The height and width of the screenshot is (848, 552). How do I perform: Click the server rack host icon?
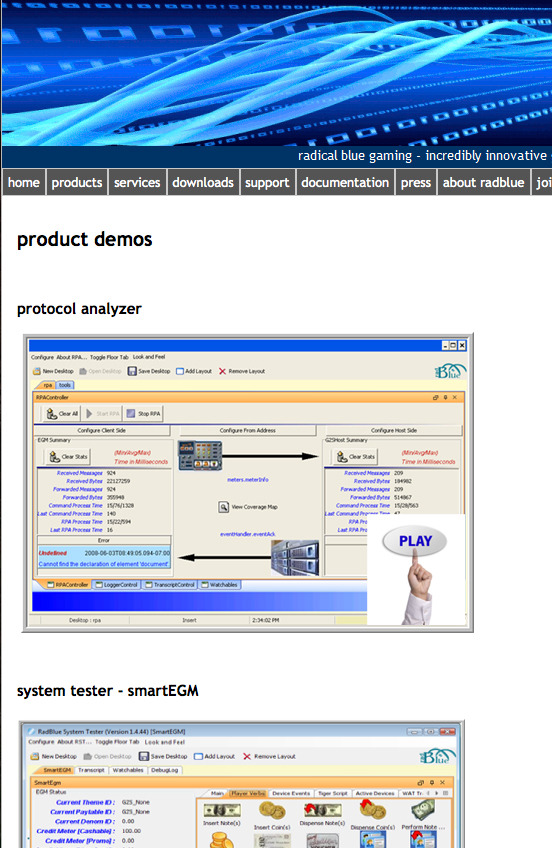tap(295, 557)
